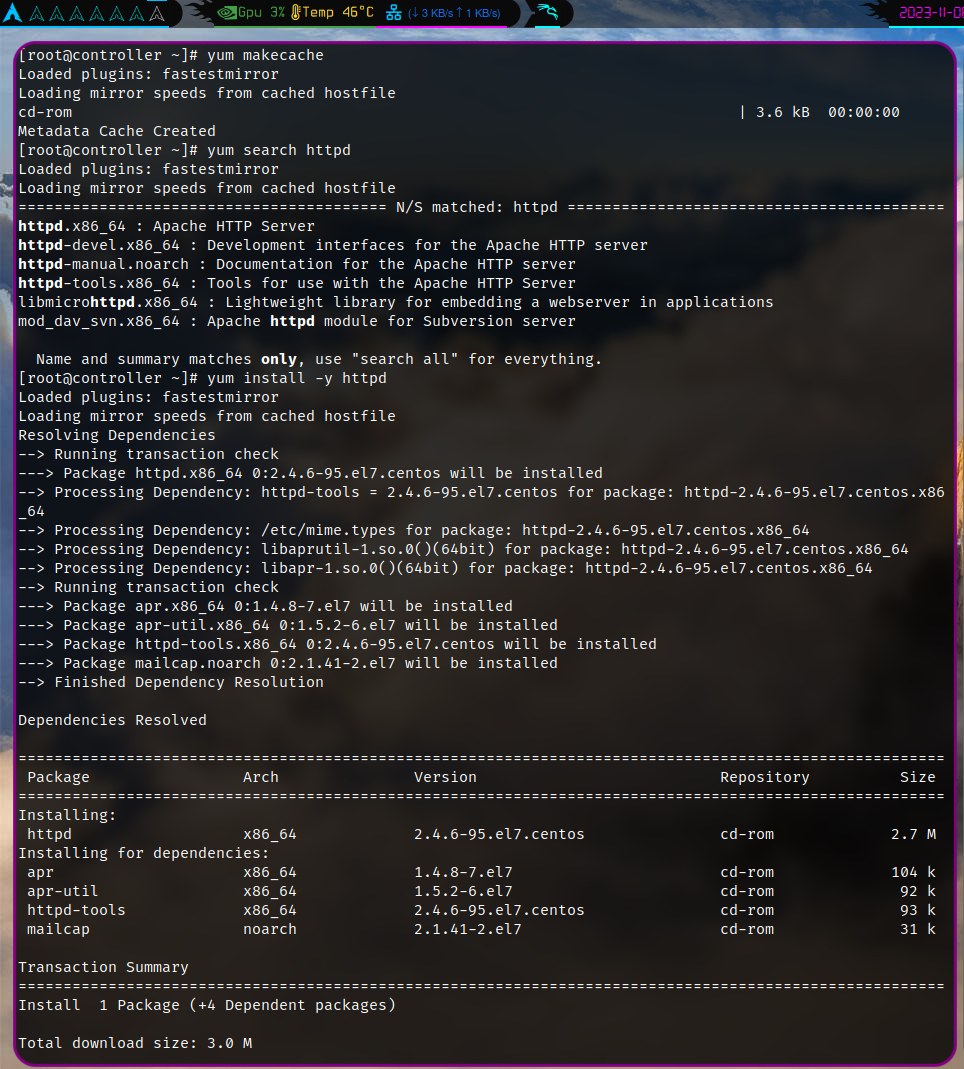
Task: Click the "Total download size: 3.0 M" line
Action: pos(135,1043)
